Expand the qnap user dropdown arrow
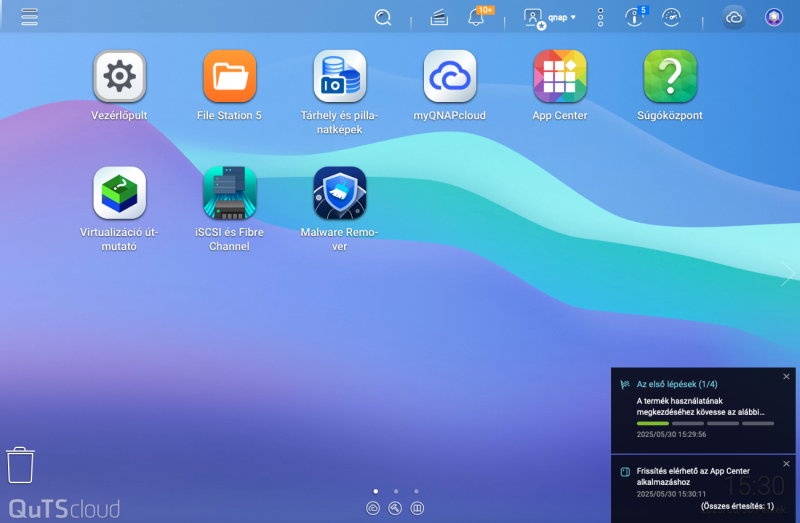The image size is (800, 523). click(573, 17)
